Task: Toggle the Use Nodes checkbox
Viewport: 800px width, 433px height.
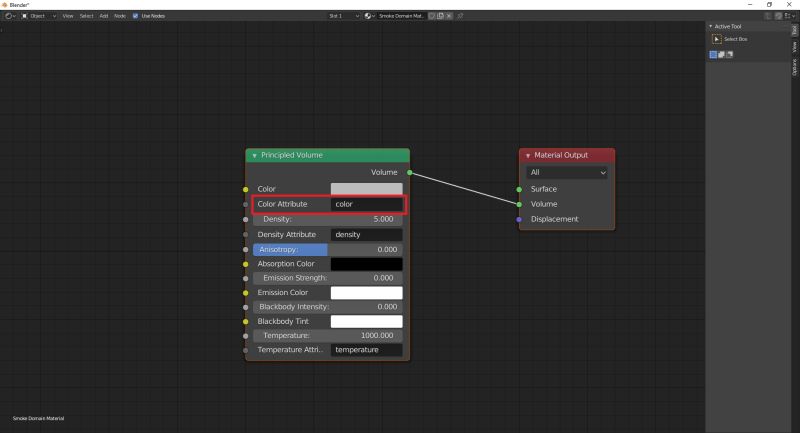Action: pyautogui.click(x=135, y=16)
